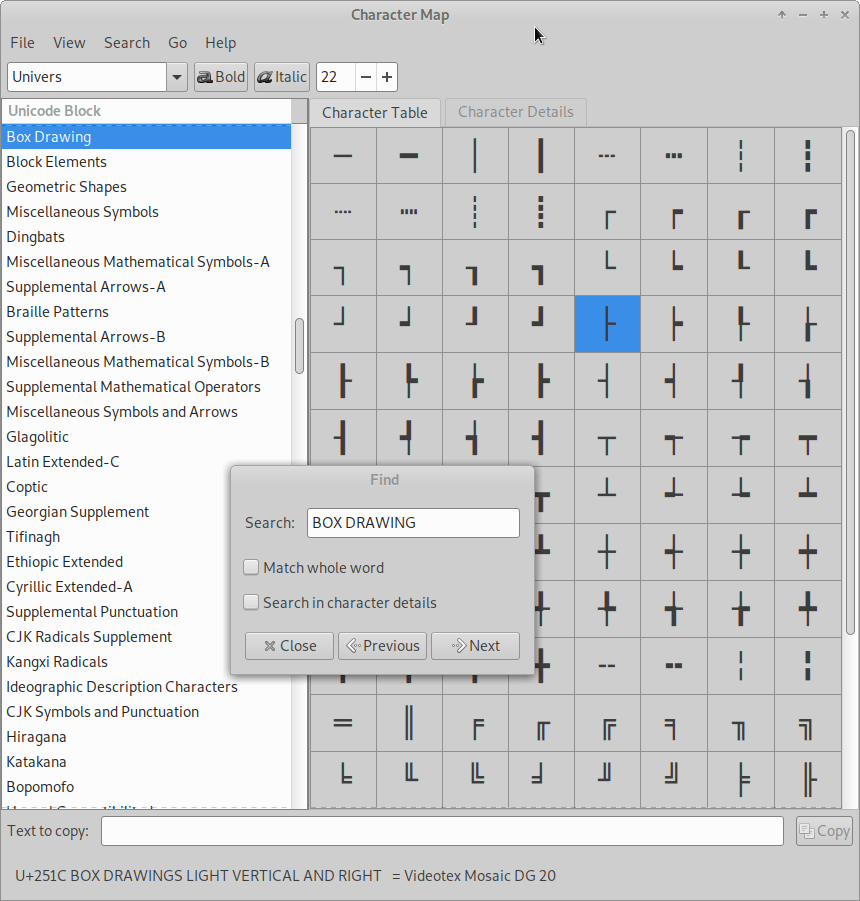The image size is (860, 901).
Task: Open the Go menu
Action: 178,43
